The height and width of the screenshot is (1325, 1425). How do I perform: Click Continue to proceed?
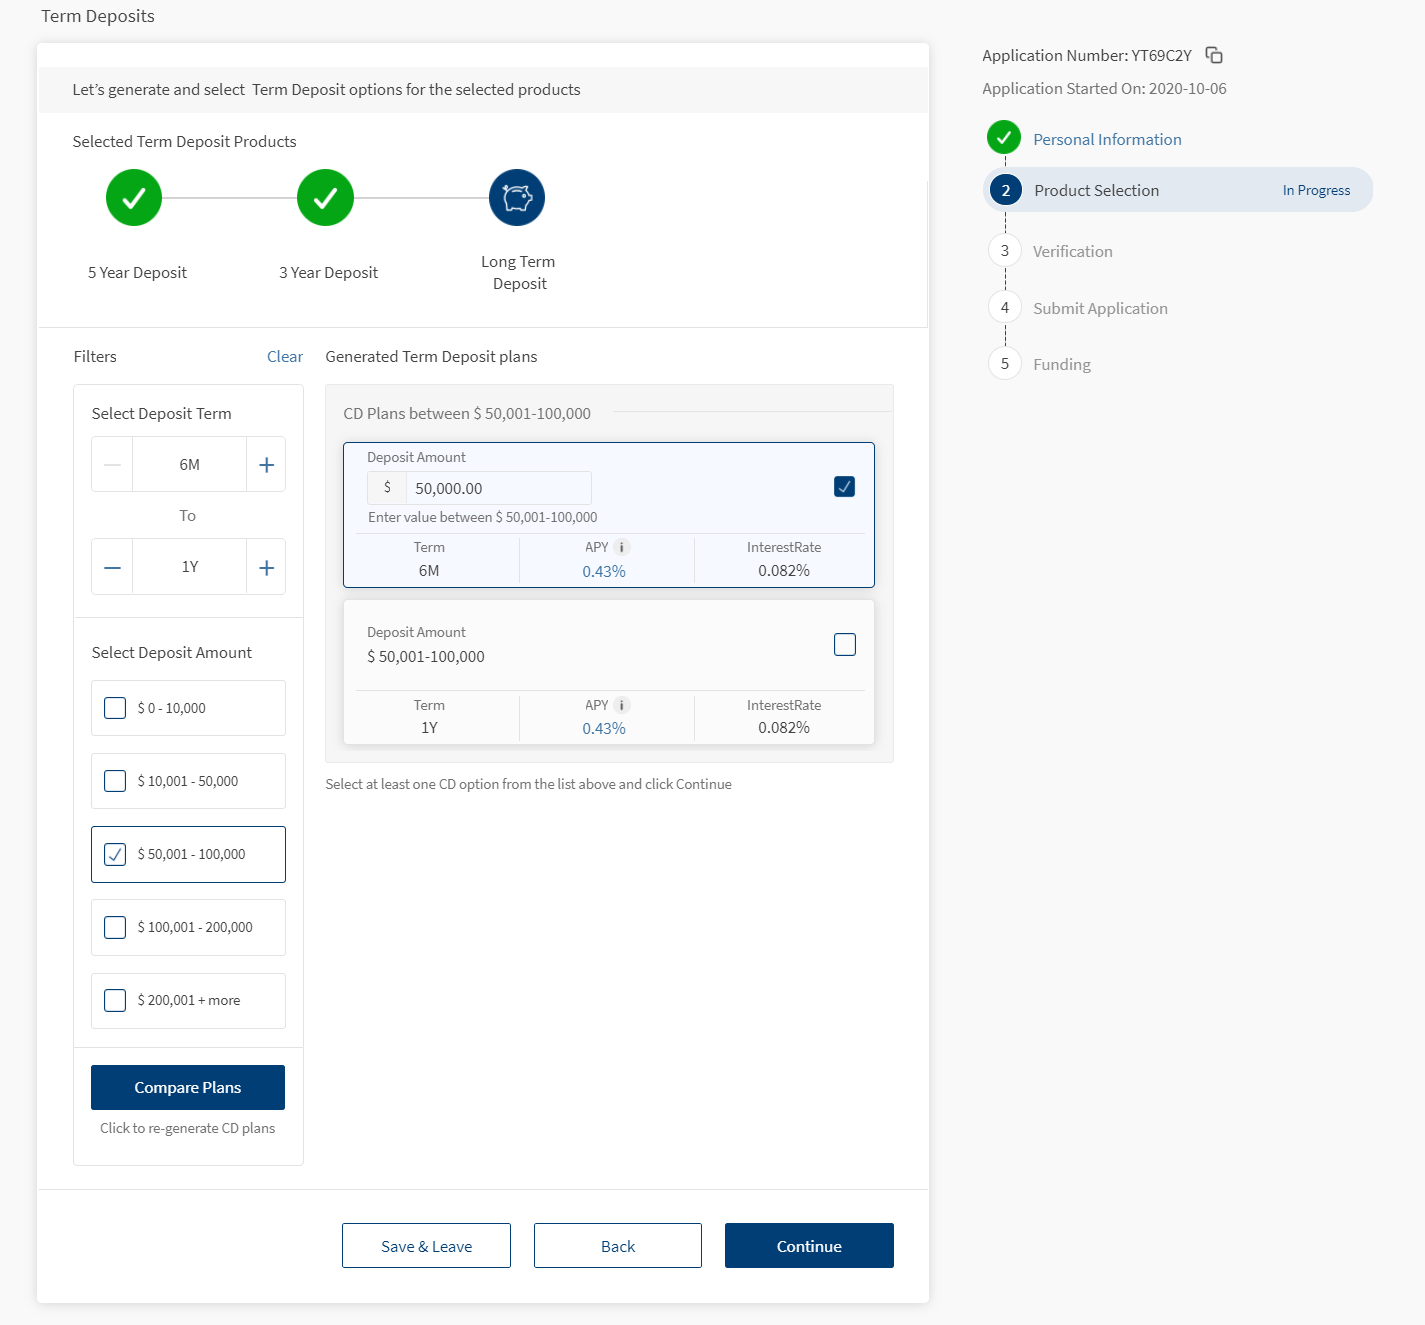[x=808, y=1246]
